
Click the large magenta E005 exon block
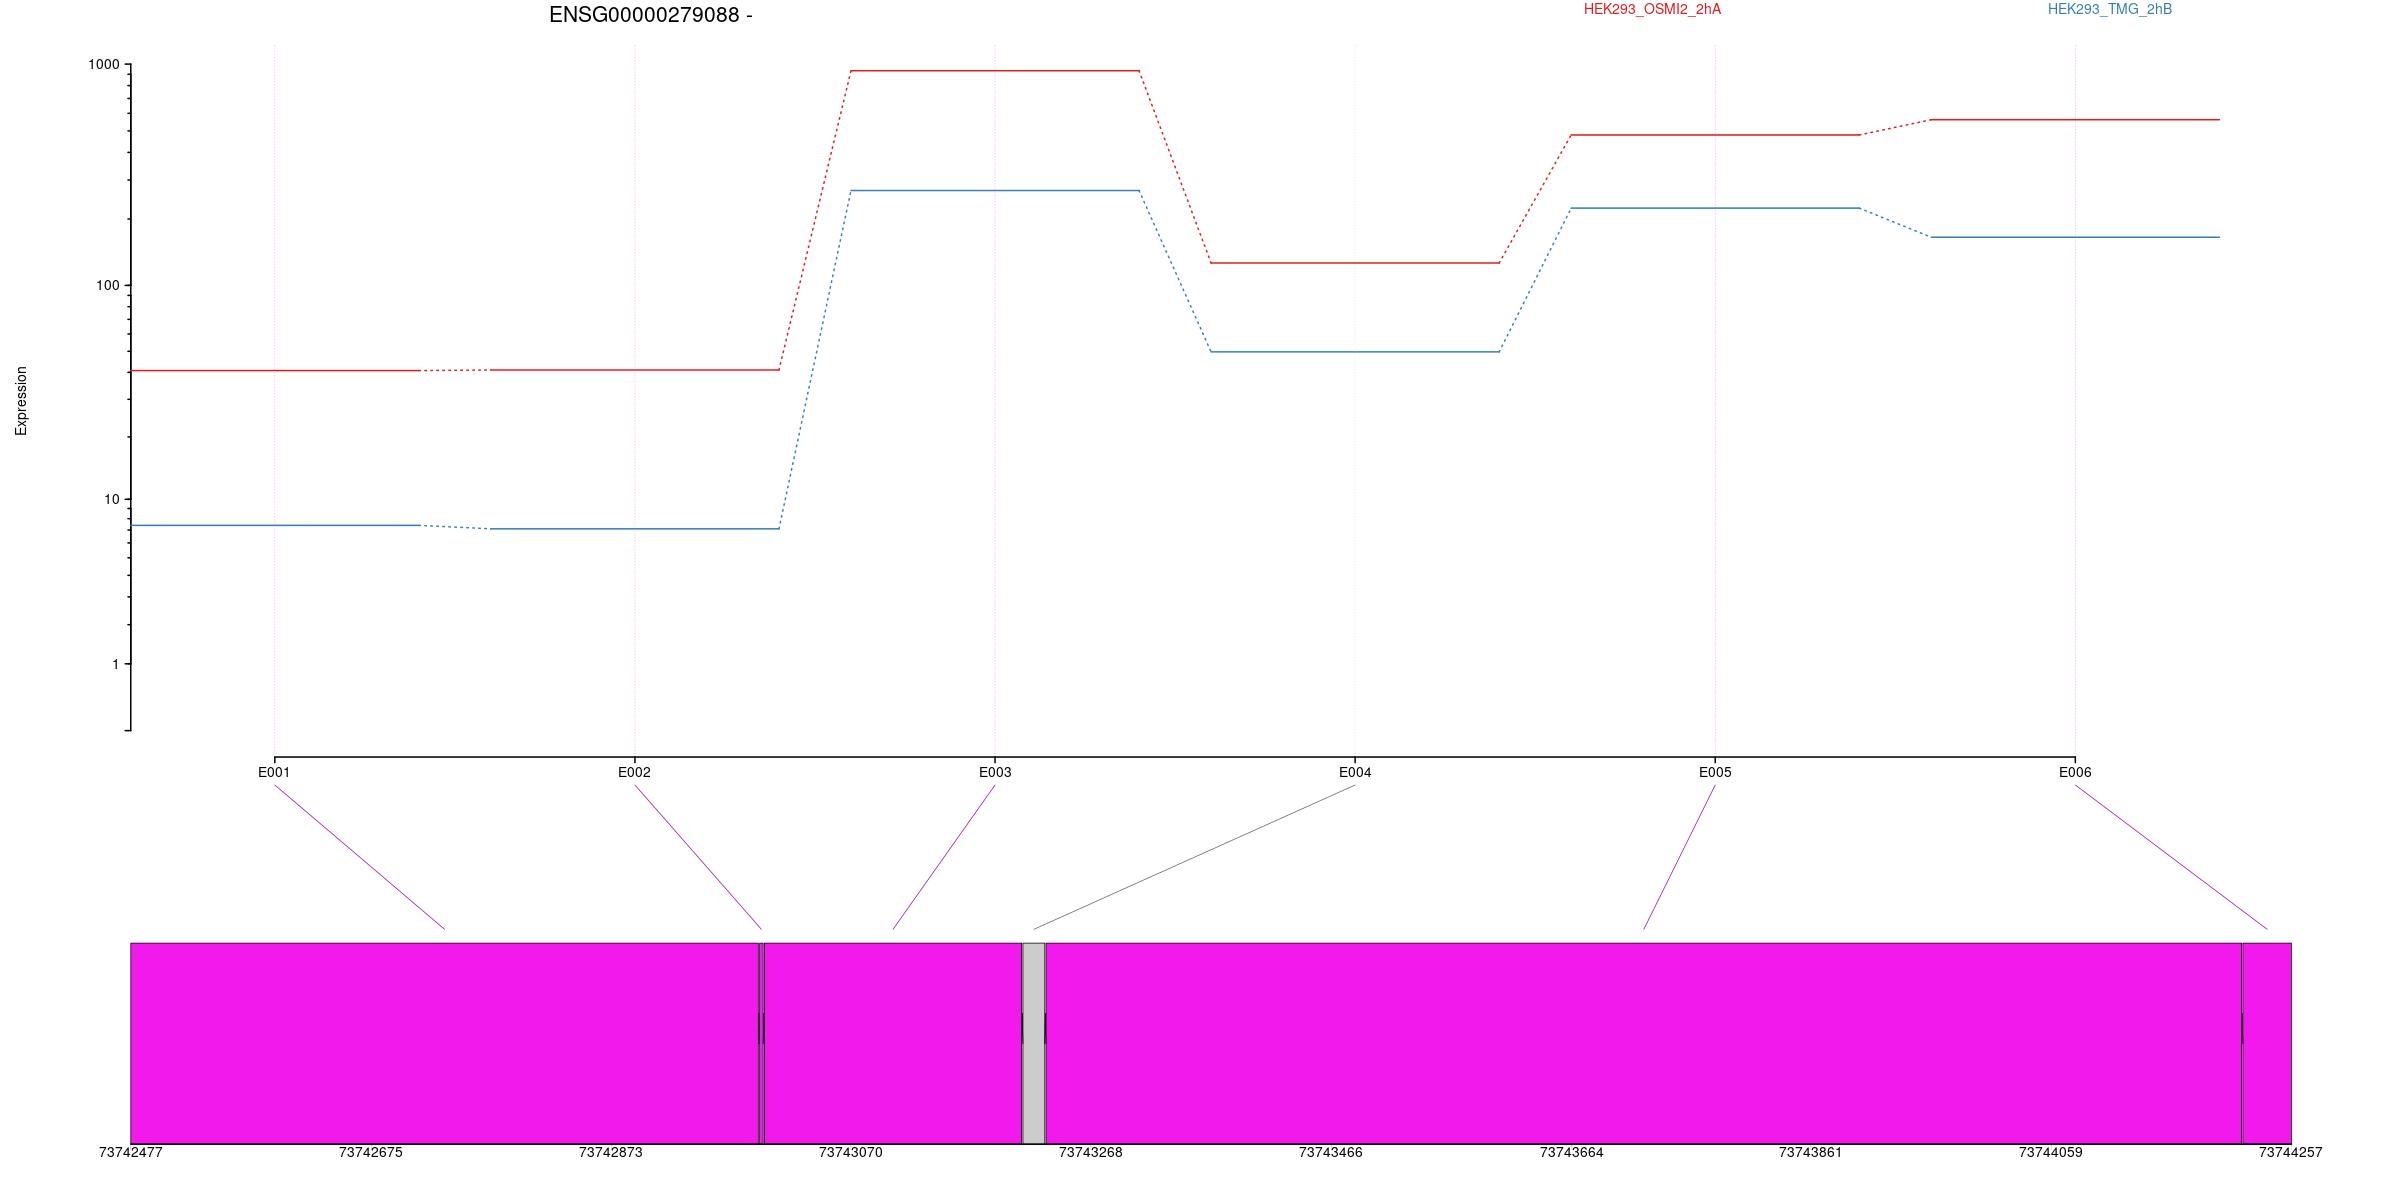pyautogui.click(x=1643, y=1043)
